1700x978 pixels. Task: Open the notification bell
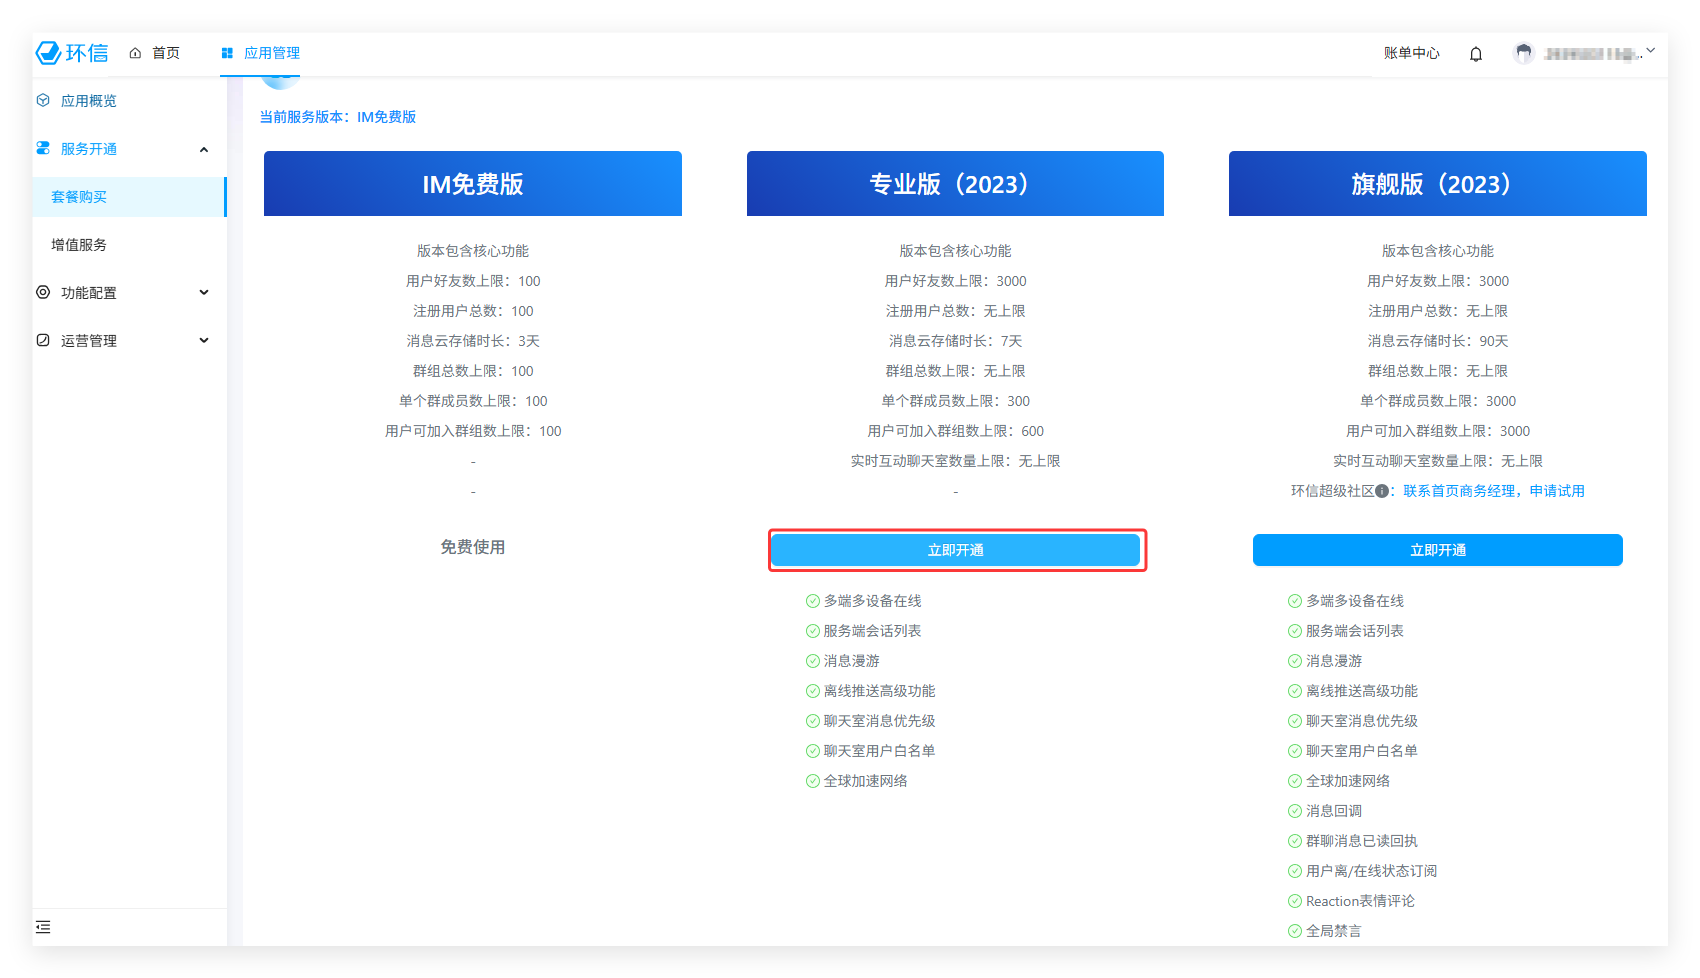pyautogui.click(x=1475, y=54)
